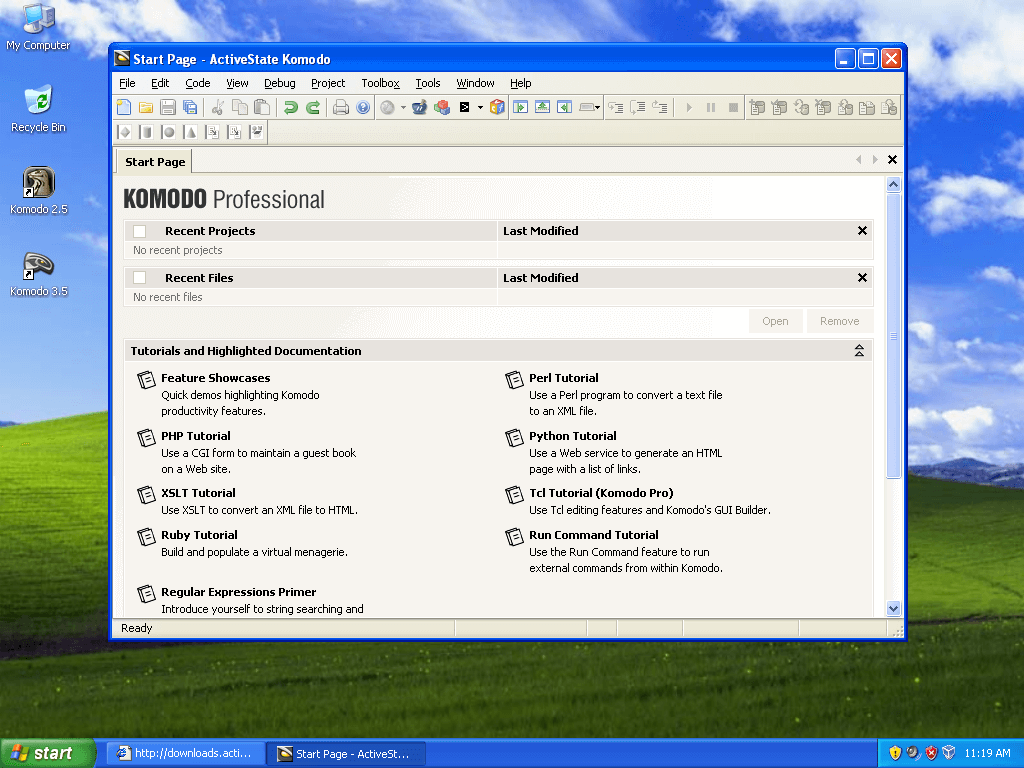Click the Step In debug icon
This screenshot has width=1024, height=768.
[x=615, y=107]
